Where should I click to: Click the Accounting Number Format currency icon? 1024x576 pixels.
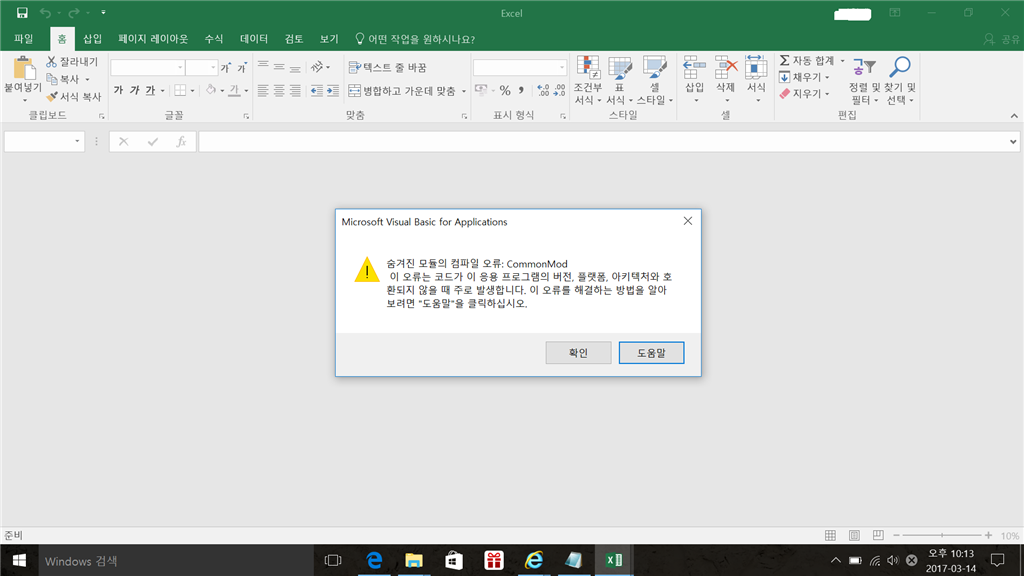point(481,91)
